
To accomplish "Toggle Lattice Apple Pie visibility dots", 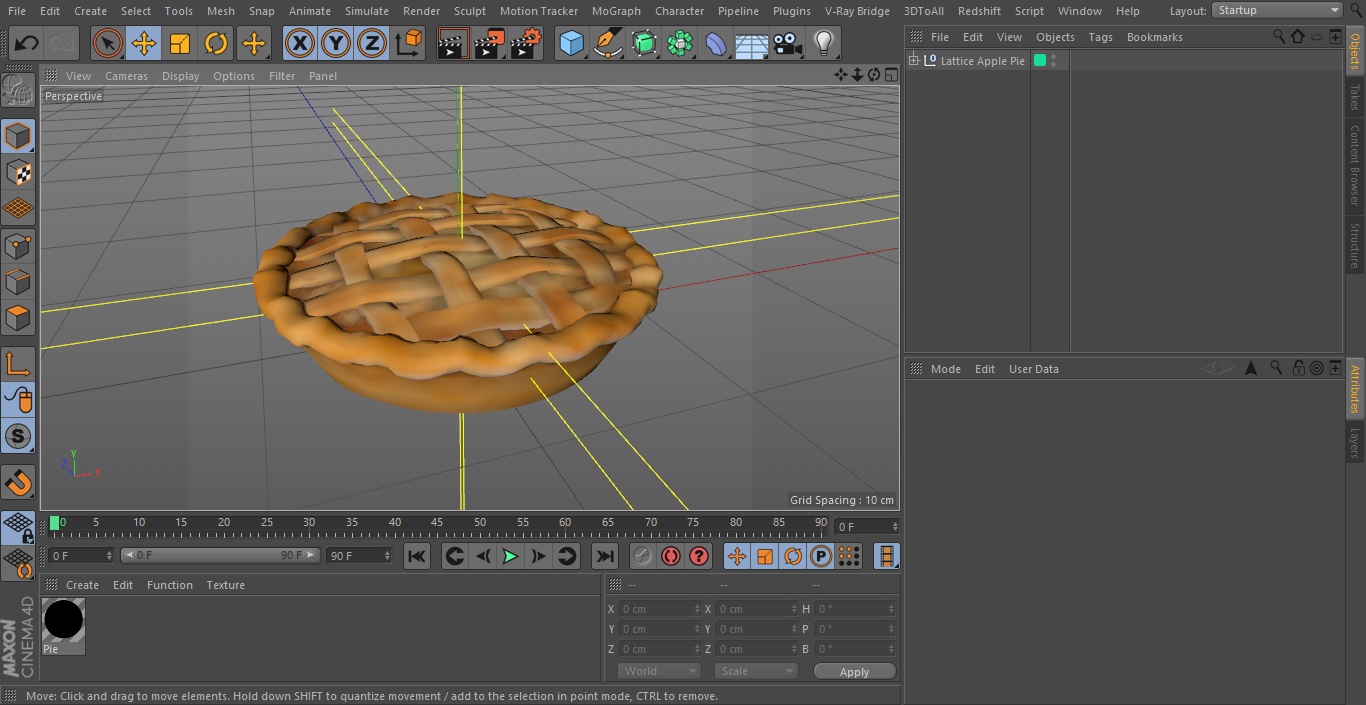I will click(x=1053, y=61).
